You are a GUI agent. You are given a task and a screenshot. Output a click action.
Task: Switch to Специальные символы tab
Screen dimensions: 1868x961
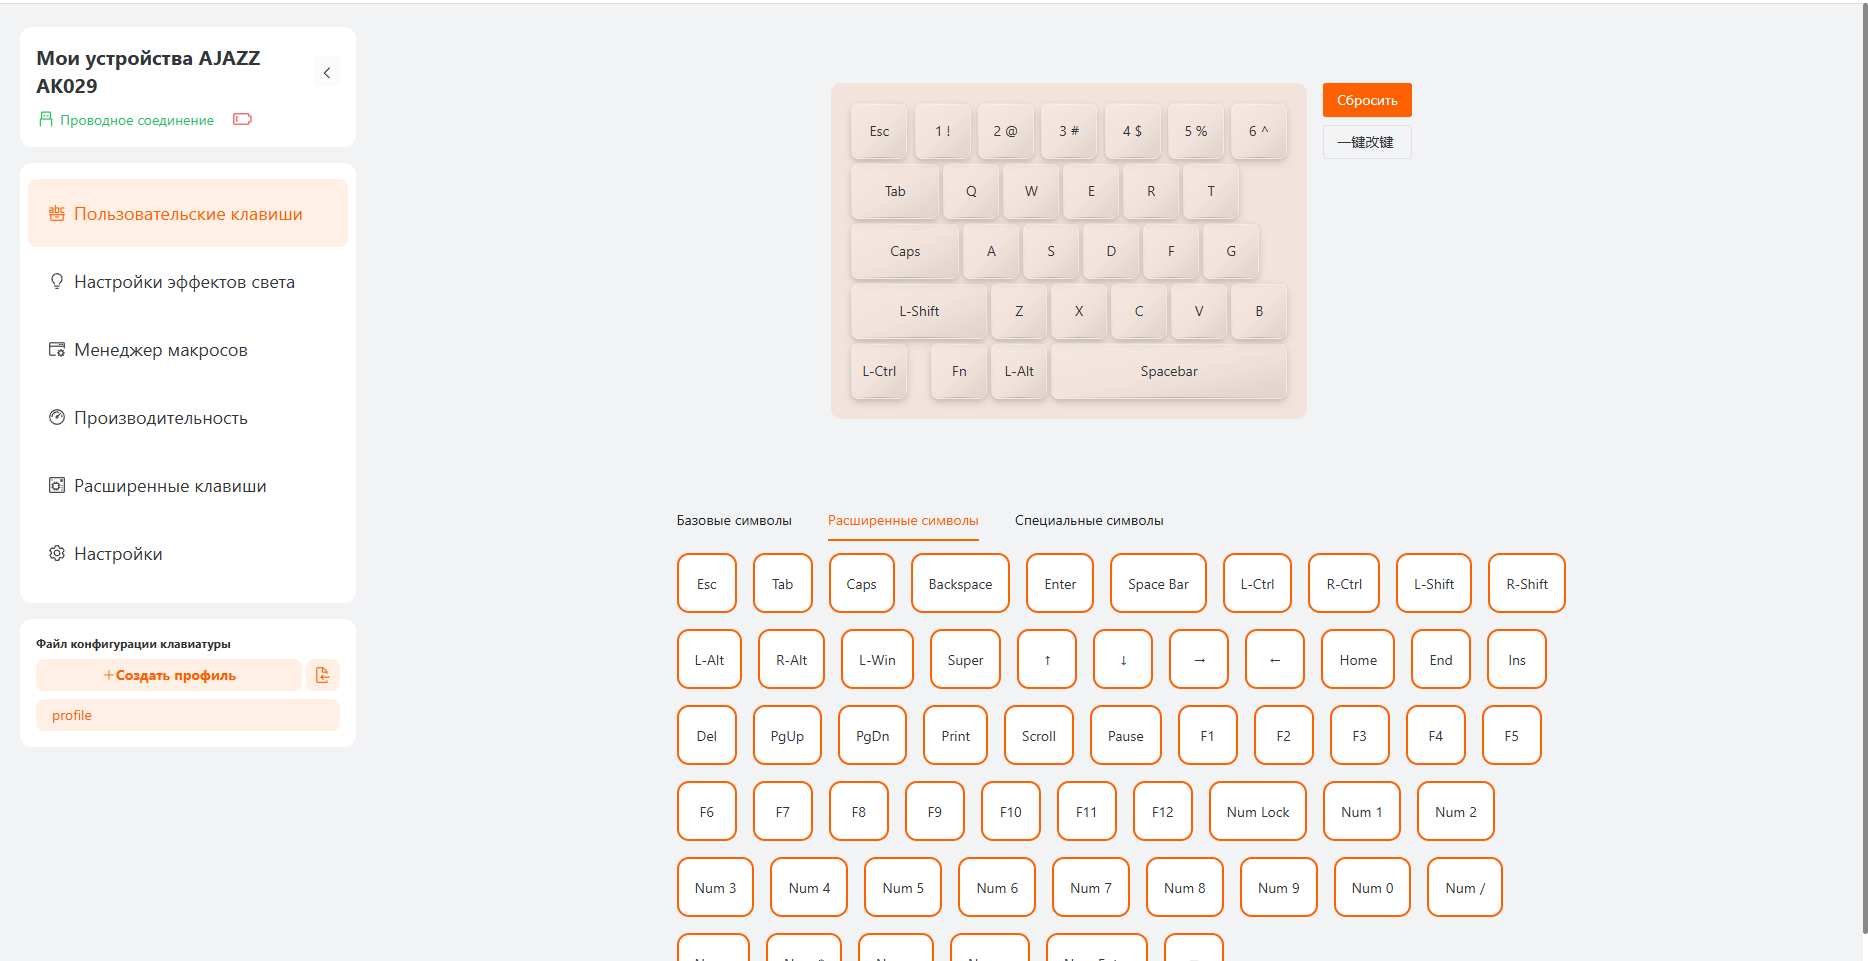click(x=1089, y=521)
